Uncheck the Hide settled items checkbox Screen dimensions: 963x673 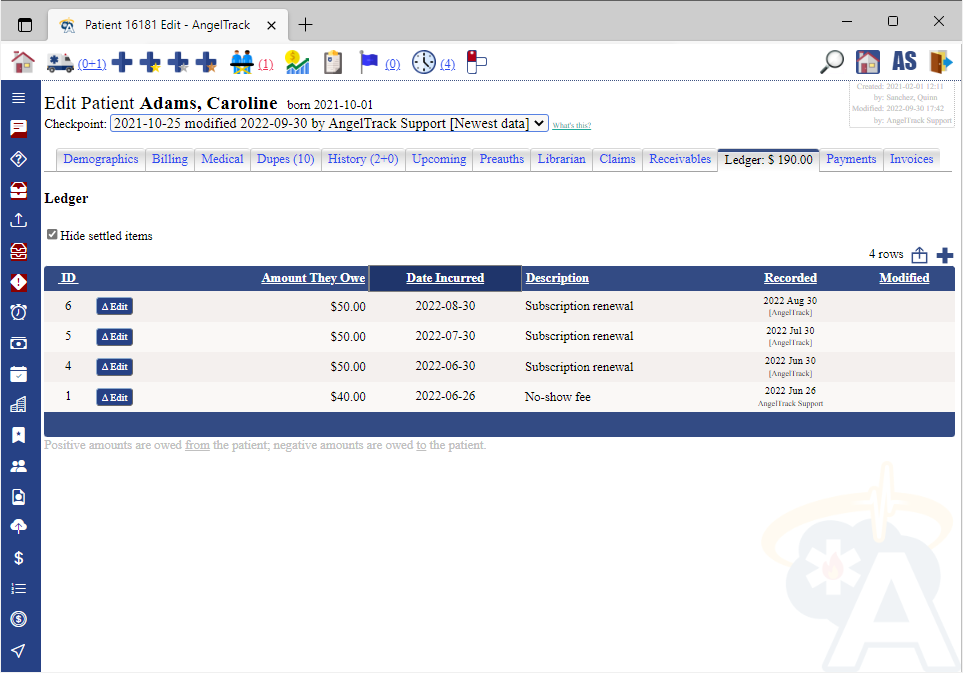tap(52, 235)
